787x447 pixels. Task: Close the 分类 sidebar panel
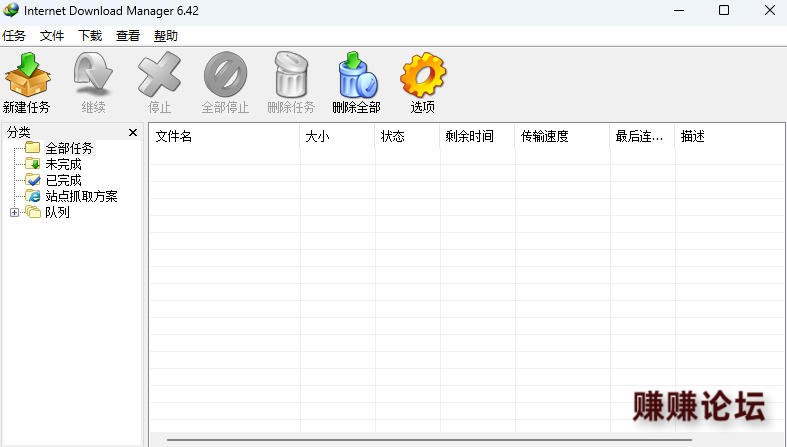click(133, 132)
